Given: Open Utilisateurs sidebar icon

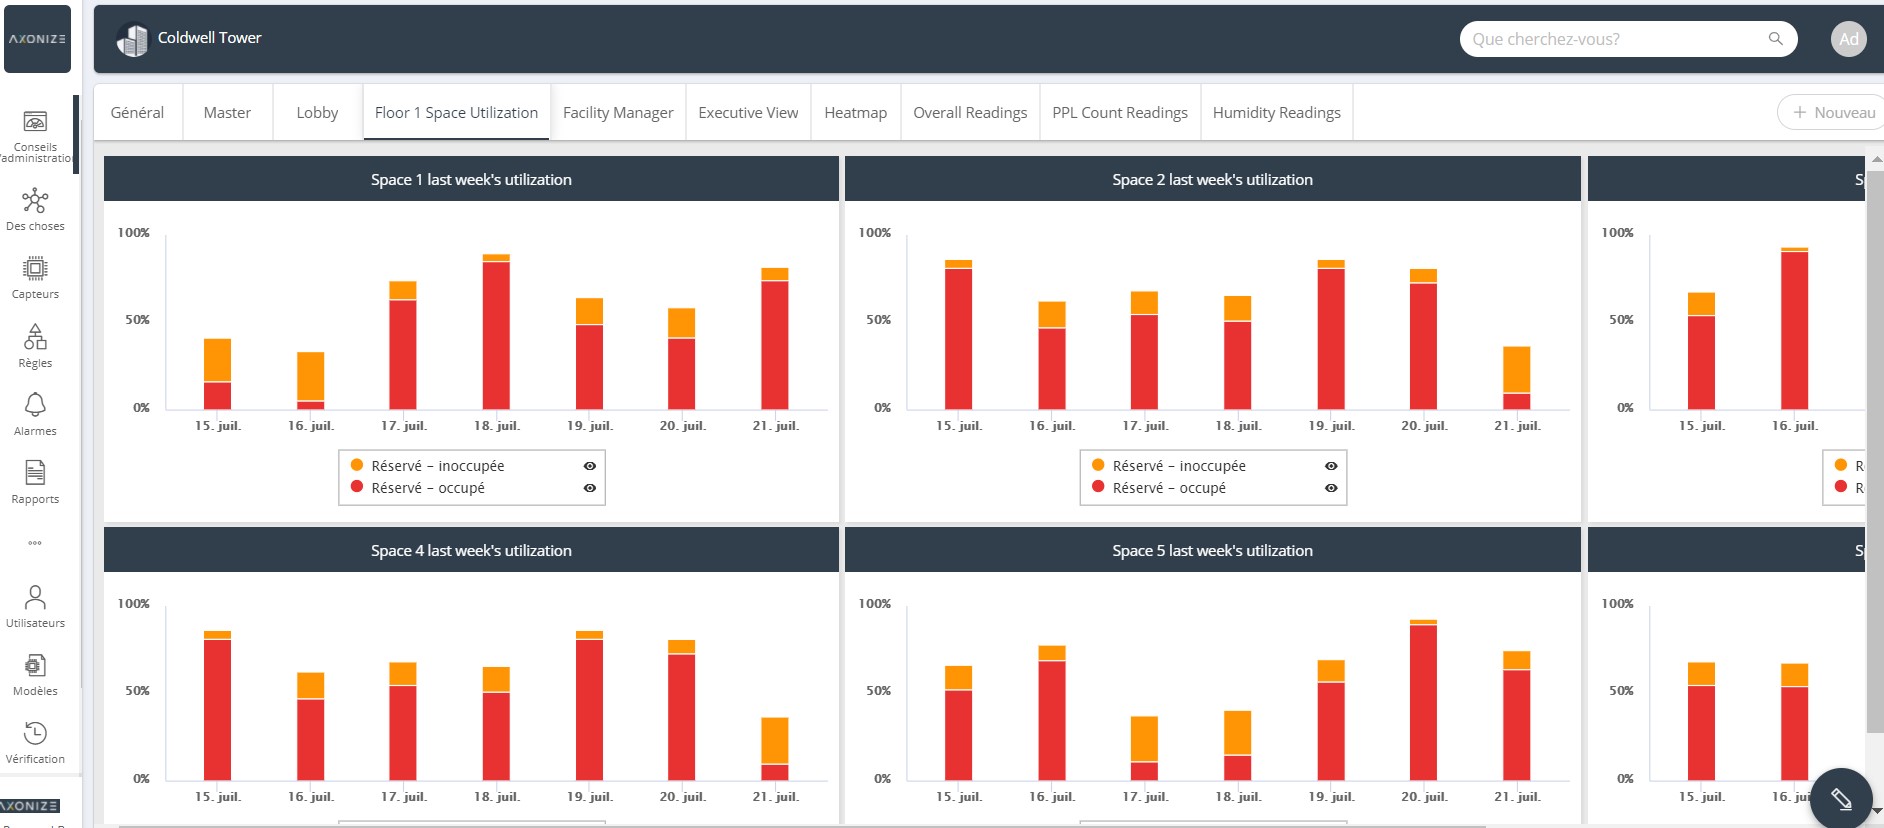Looking at the screenshot, I should pyautogui.click(x=35, y=597).
